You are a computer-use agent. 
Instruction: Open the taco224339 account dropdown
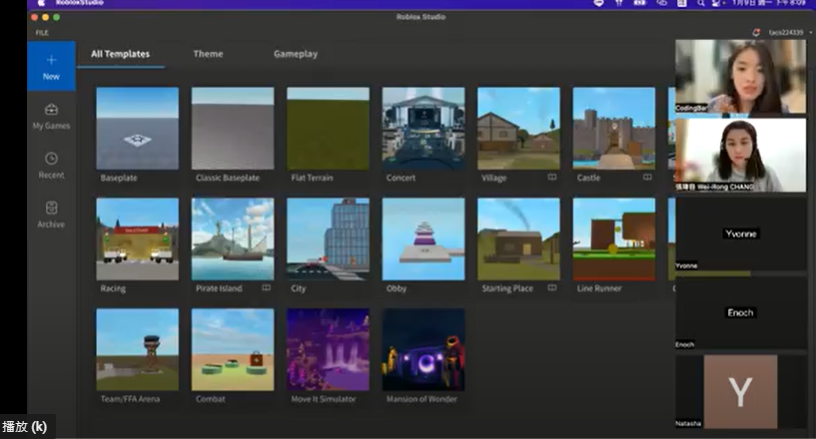point(790,32)
